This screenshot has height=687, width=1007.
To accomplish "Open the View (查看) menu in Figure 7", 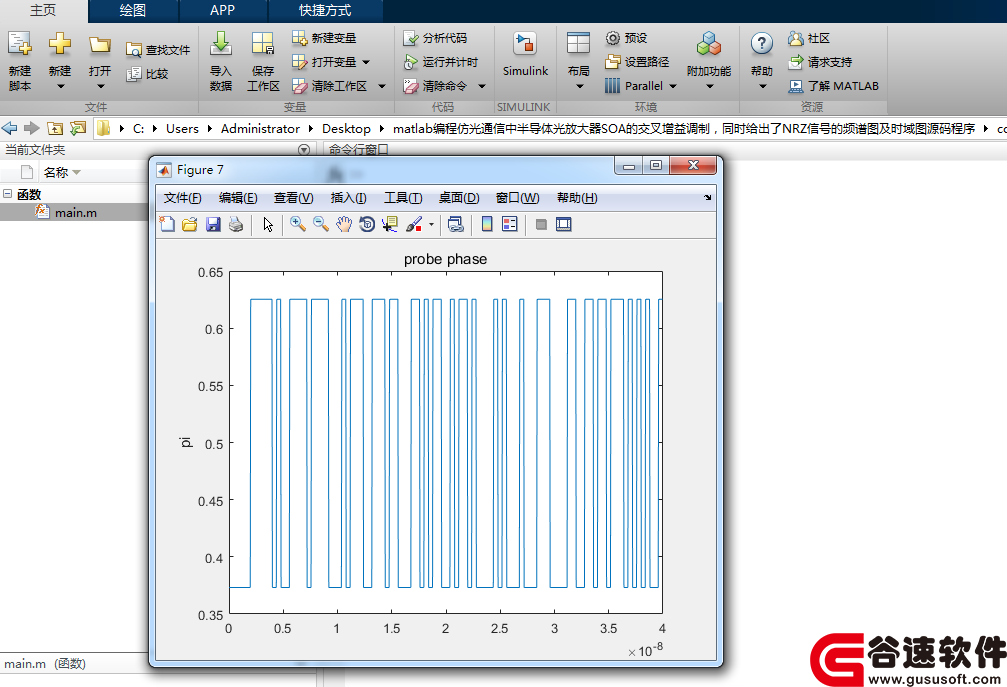I will [x=293, y=198].
